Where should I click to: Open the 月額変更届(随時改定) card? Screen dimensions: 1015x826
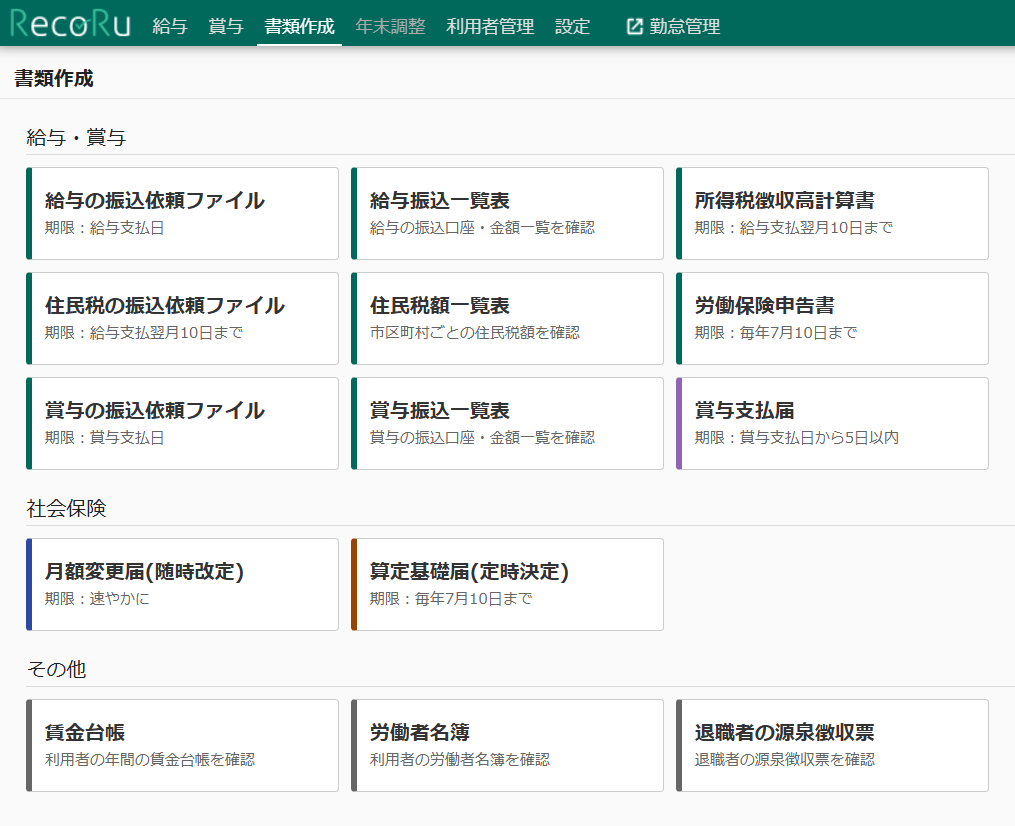click(183, 584)
